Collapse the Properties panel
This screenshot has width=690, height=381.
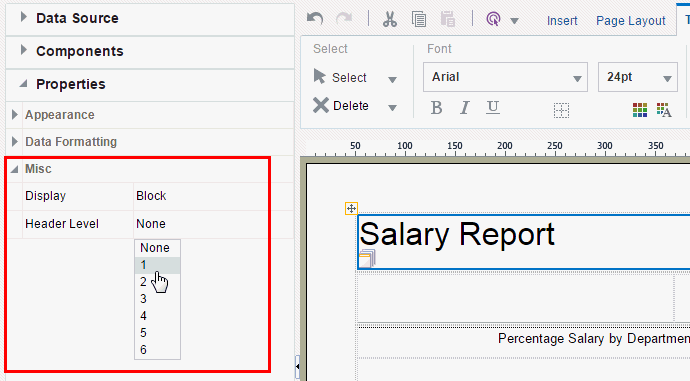23,83
